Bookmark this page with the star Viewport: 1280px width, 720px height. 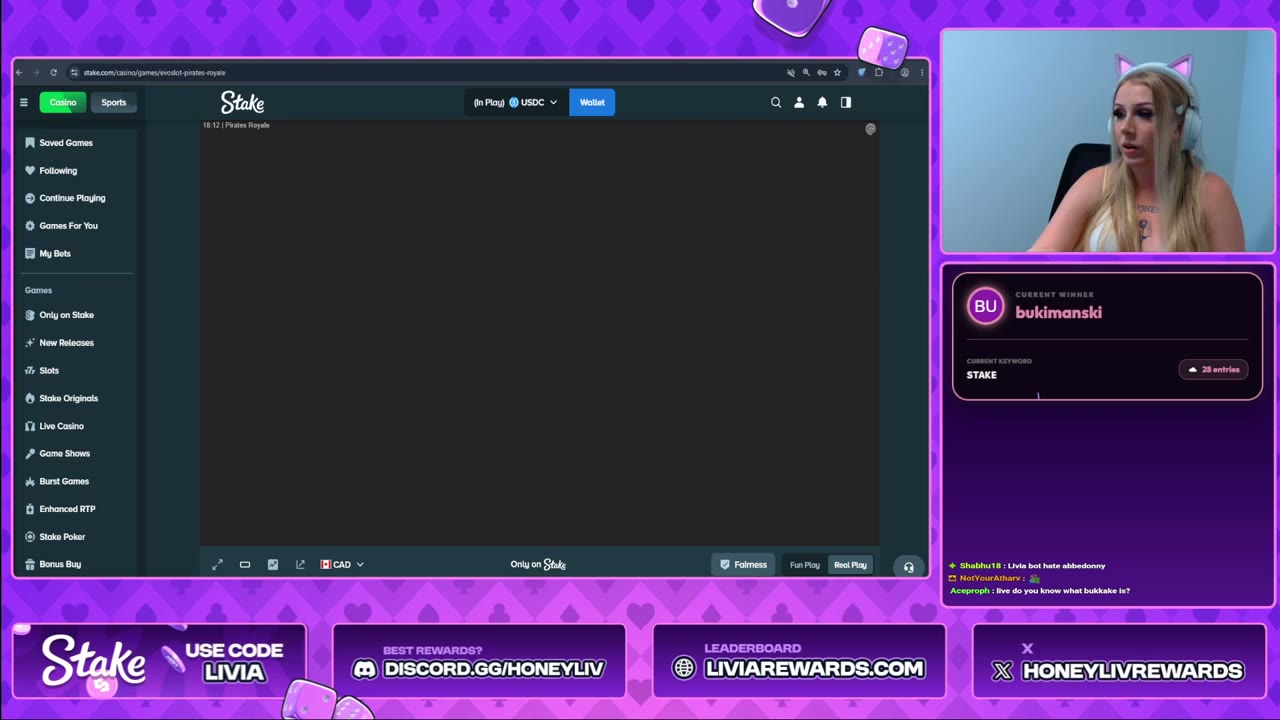(837, 72)
